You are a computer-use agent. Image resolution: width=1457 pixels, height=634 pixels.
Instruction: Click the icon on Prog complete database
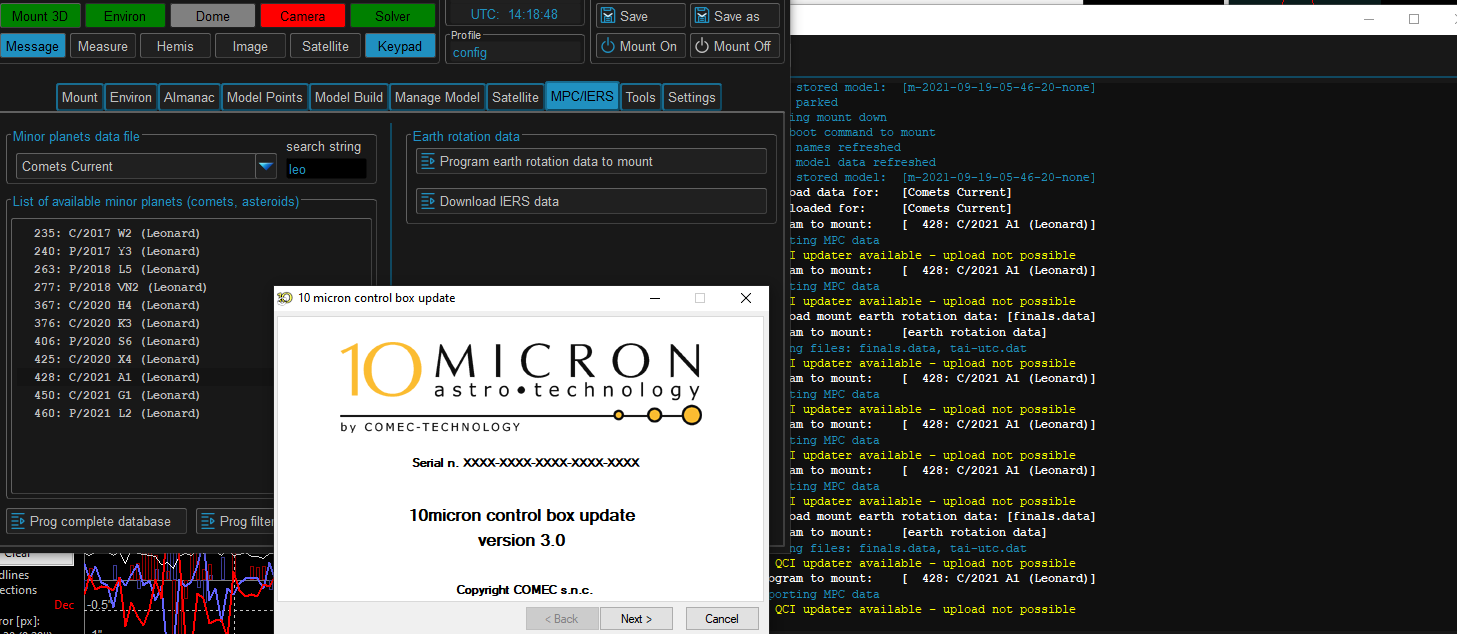coord(18,521)
